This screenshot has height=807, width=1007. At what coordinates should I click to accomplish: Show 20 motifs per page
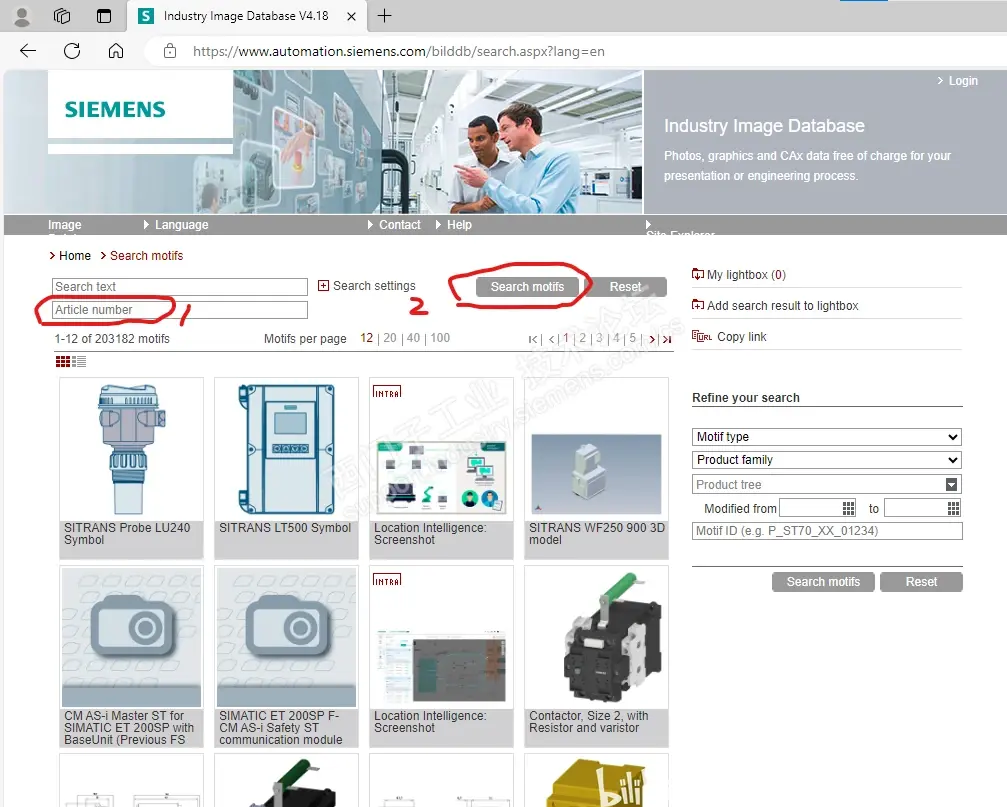(390, 338)
